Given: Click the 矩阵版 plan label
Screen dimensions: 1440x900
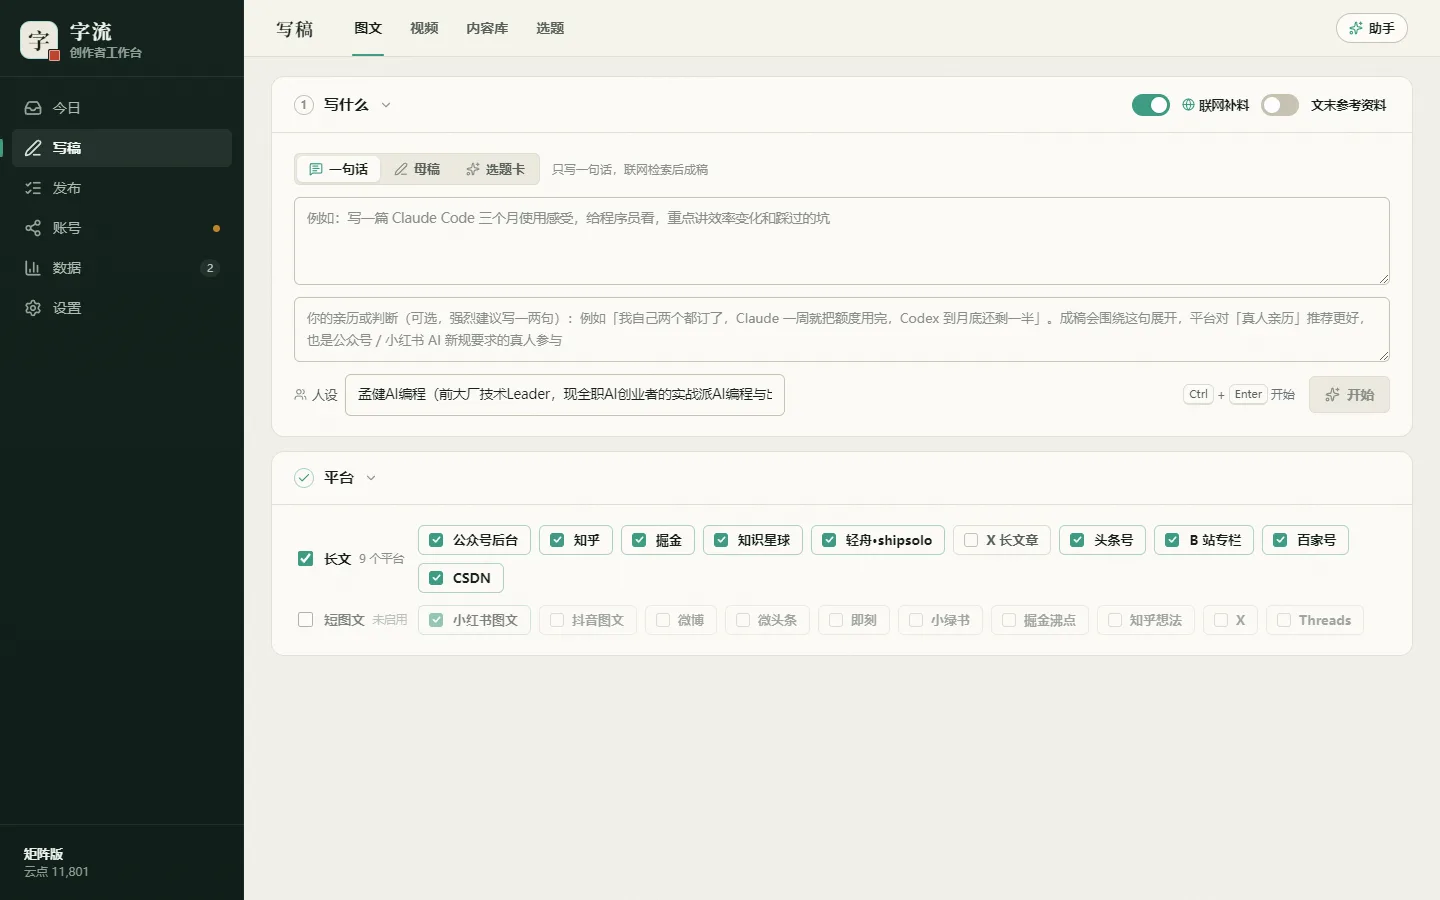Looking at the screenshot, I should click(43, 854).
